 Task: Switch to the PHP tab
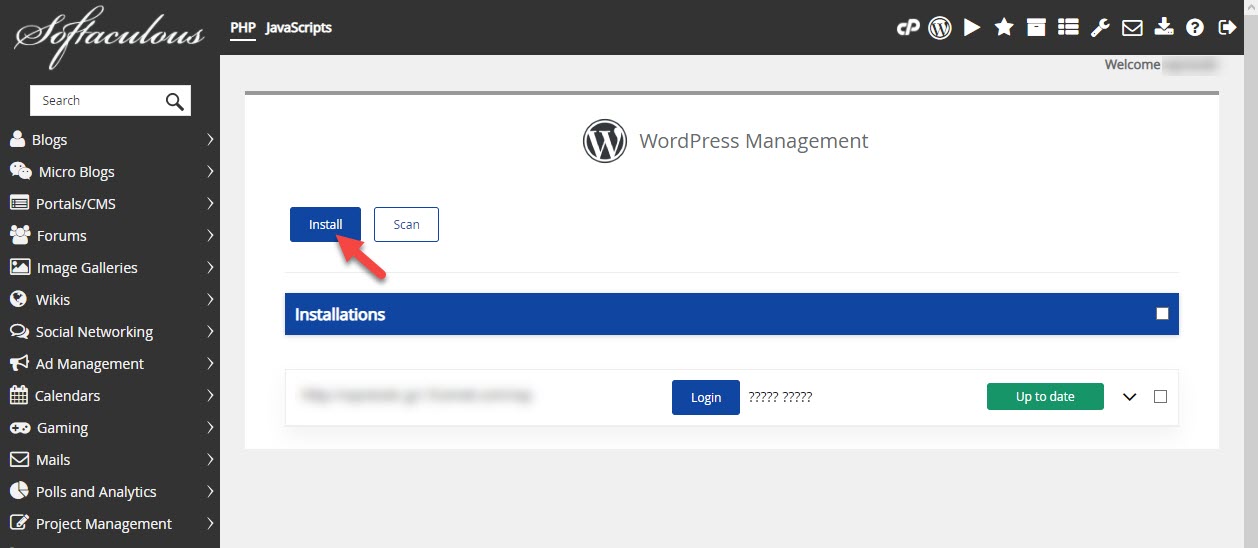(243, 28)
